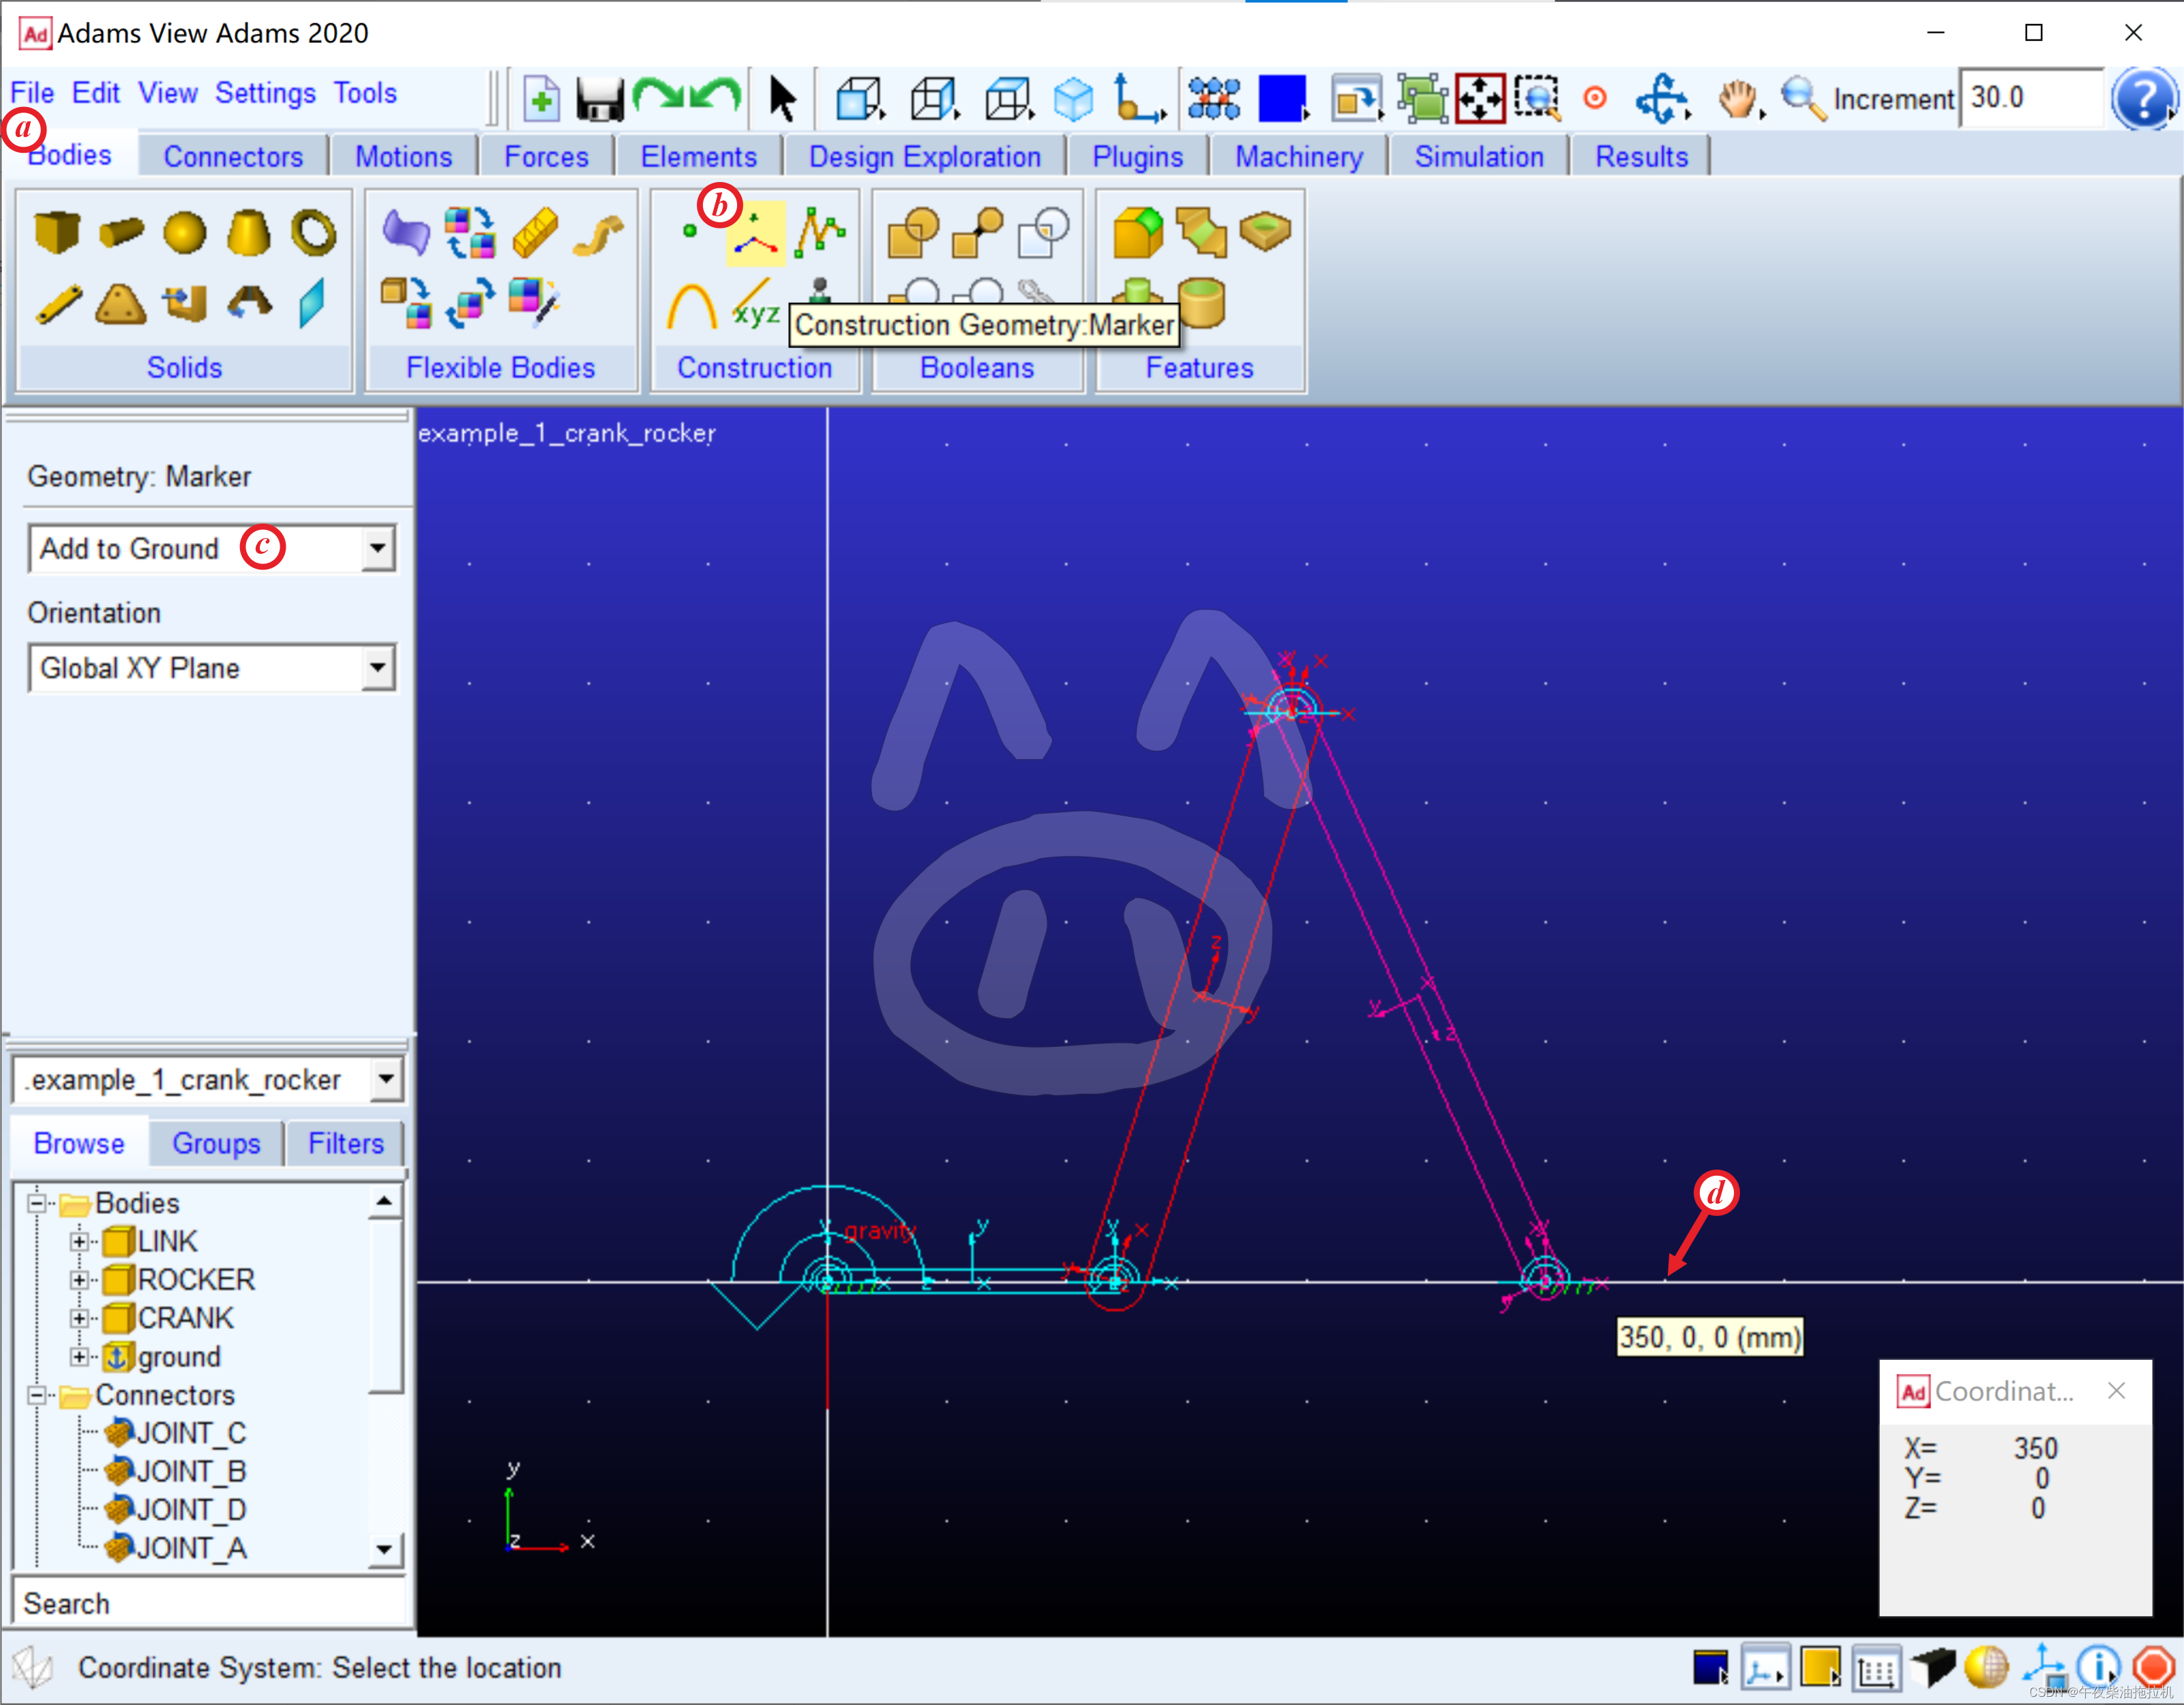2184x1705 pixels.
Task: Select JOINT_B in the model tree
Action: coord(190,1471)
